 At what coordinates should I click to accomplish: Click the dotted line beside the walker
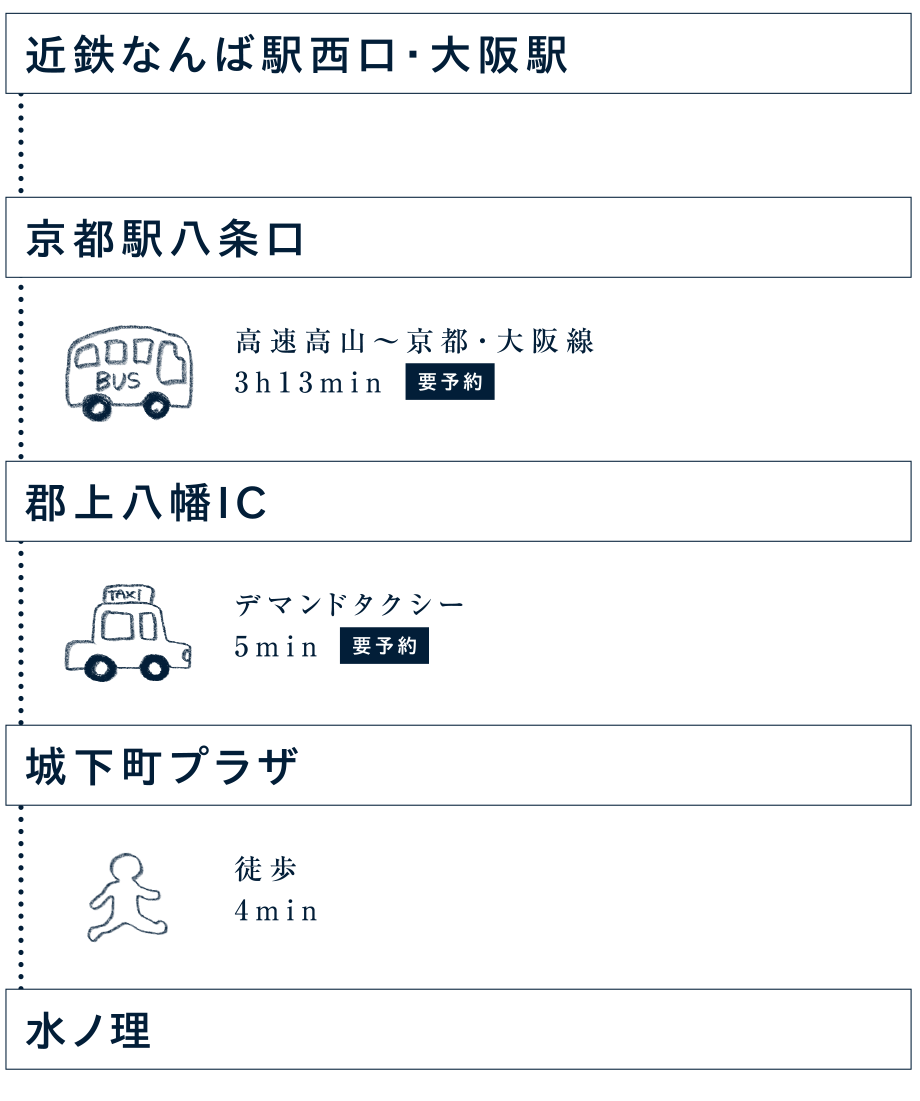pos(21,897)
